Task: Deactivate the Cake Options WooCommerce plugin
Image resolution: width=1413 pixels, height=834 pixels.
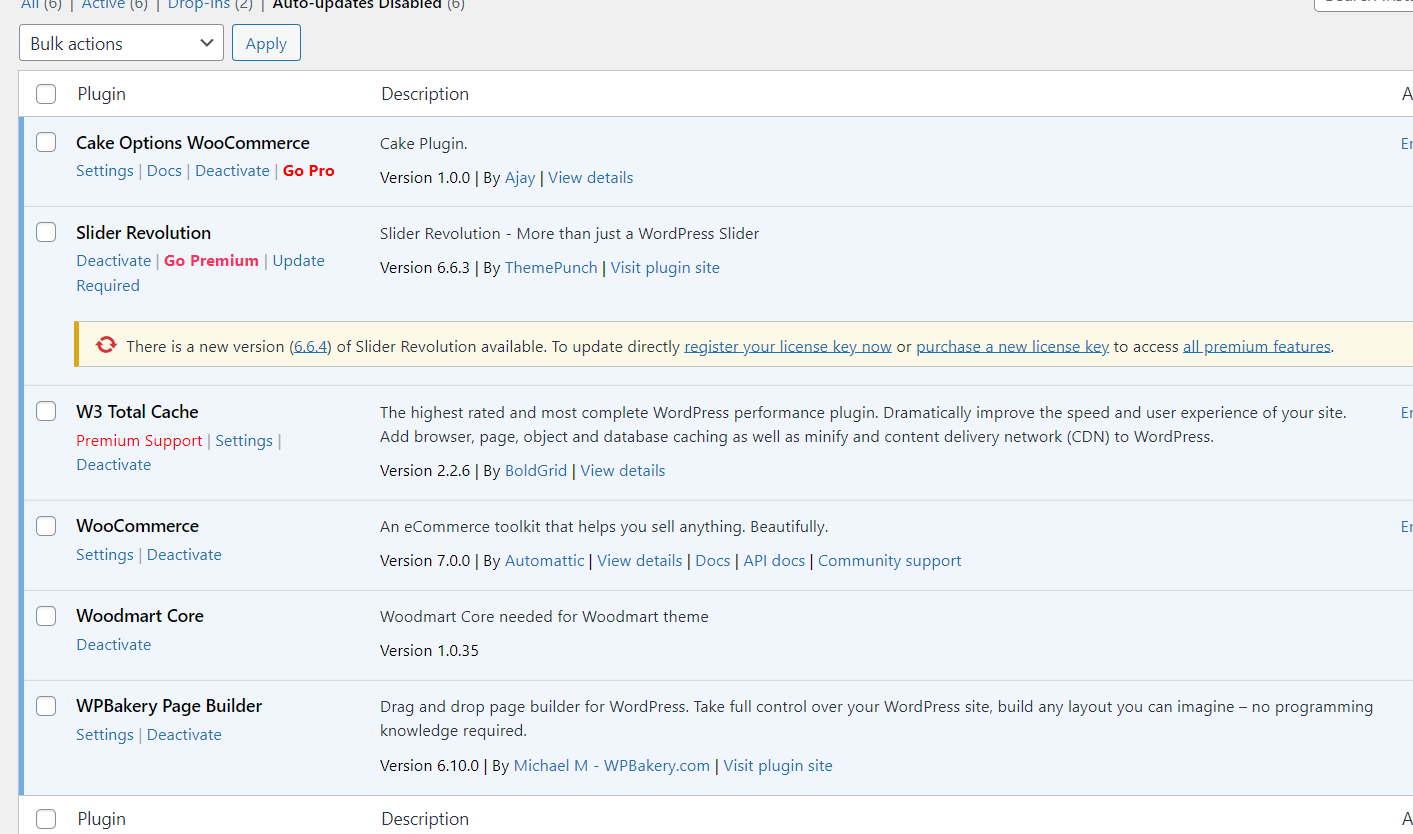Action: tap(232, 171)
